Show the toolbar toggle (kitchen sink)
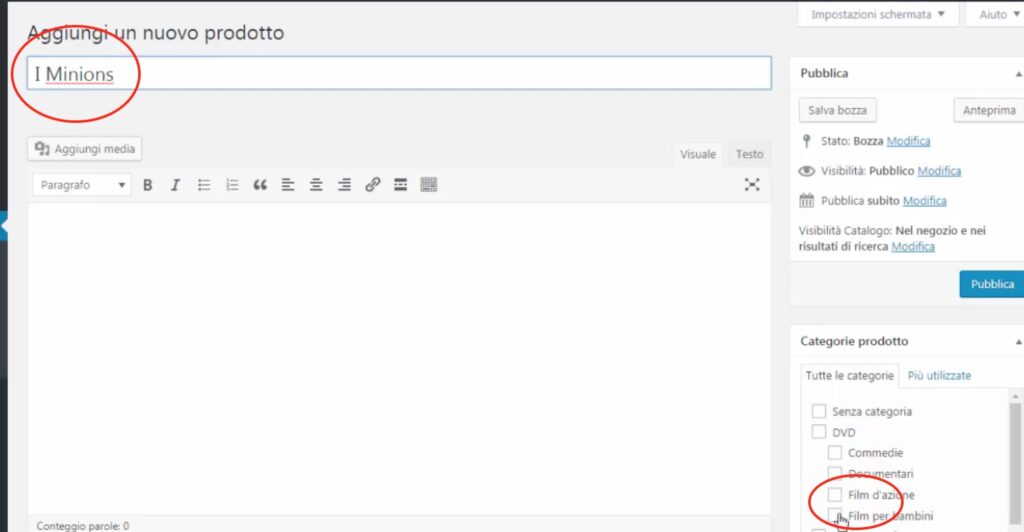This screenshot has width=1024, height=532. (x=429, y=185)
